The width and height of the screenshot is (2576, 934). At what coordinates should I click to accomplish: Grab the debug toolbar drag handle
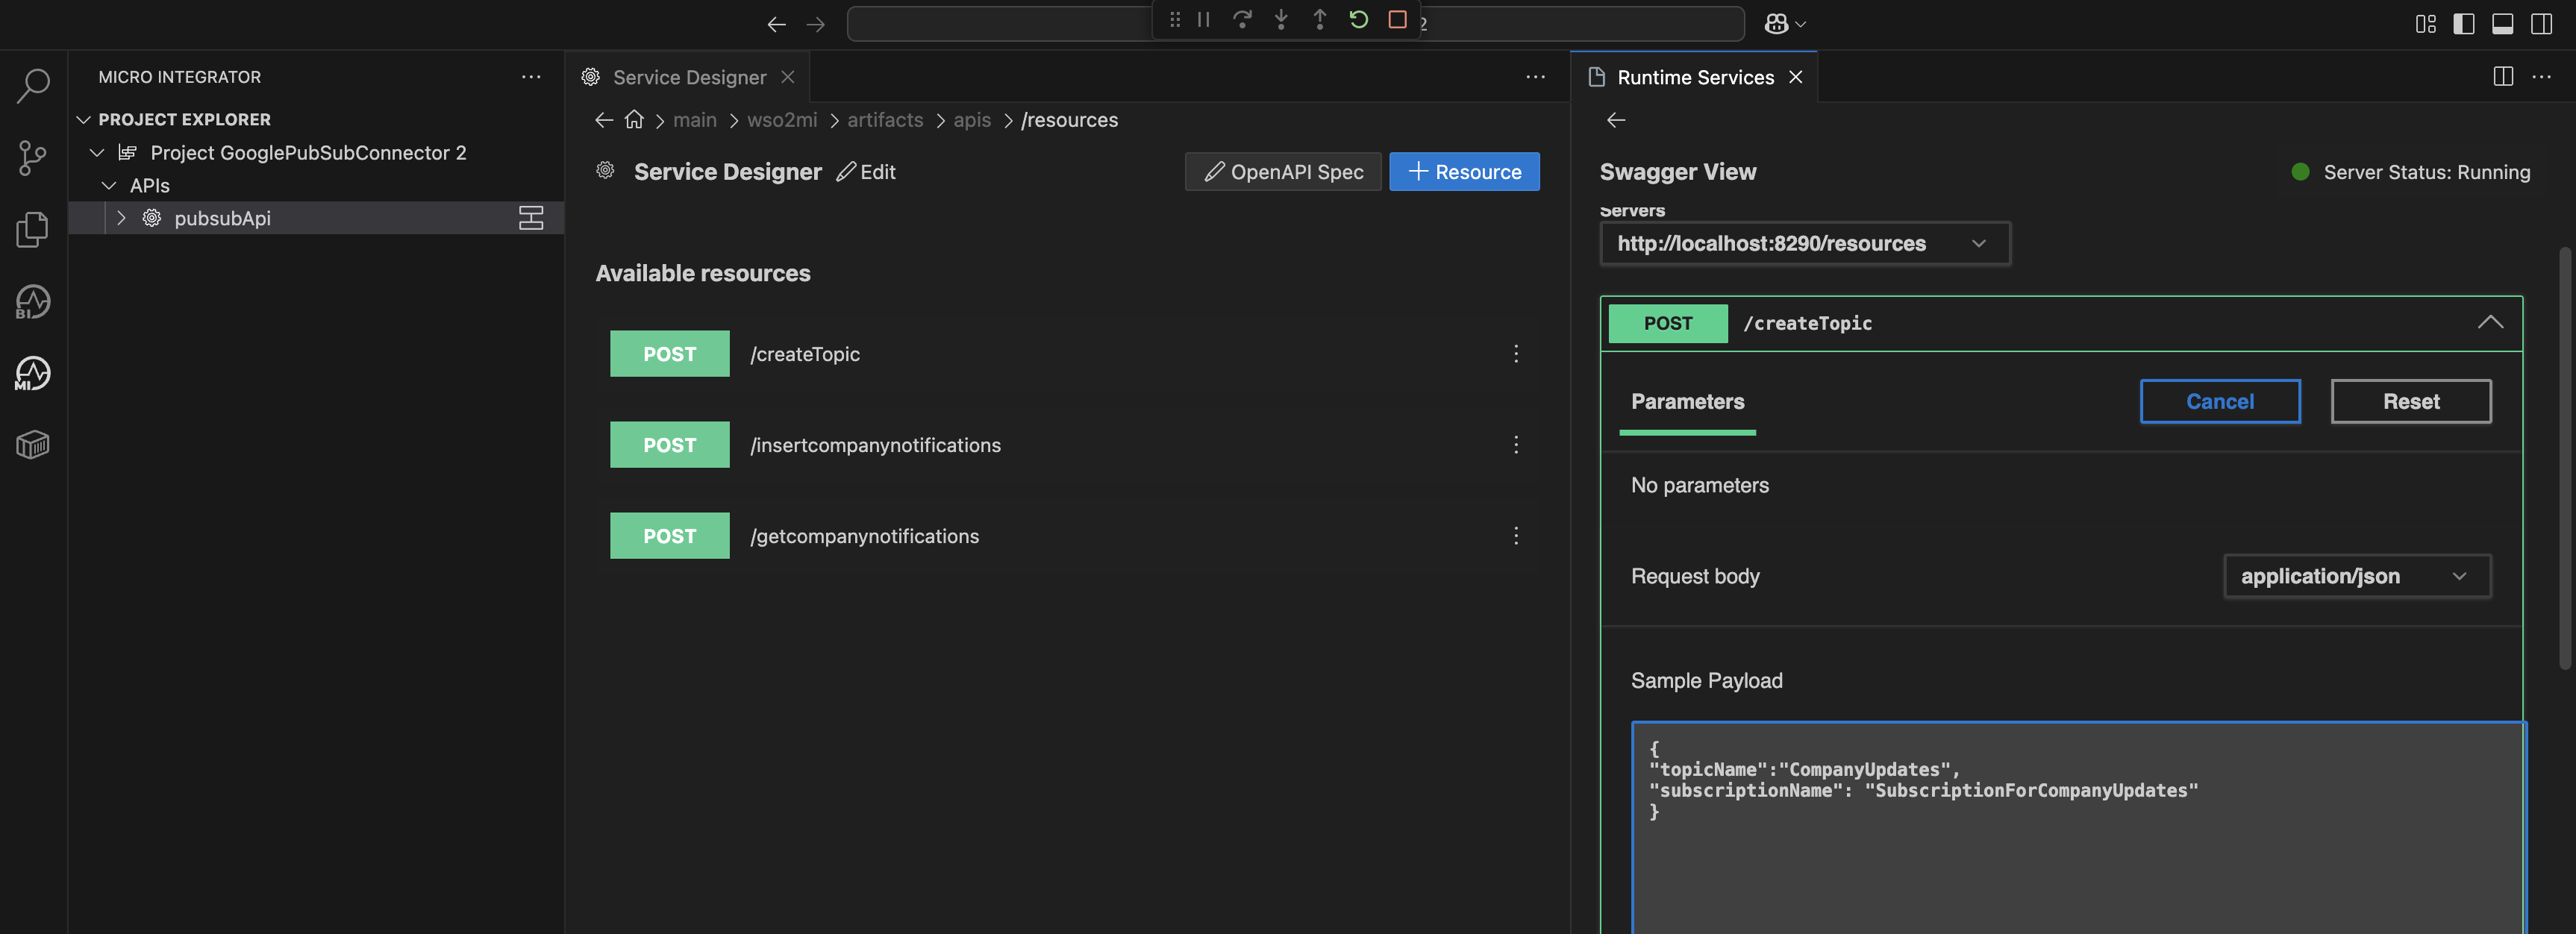(x=1175, y=20)
